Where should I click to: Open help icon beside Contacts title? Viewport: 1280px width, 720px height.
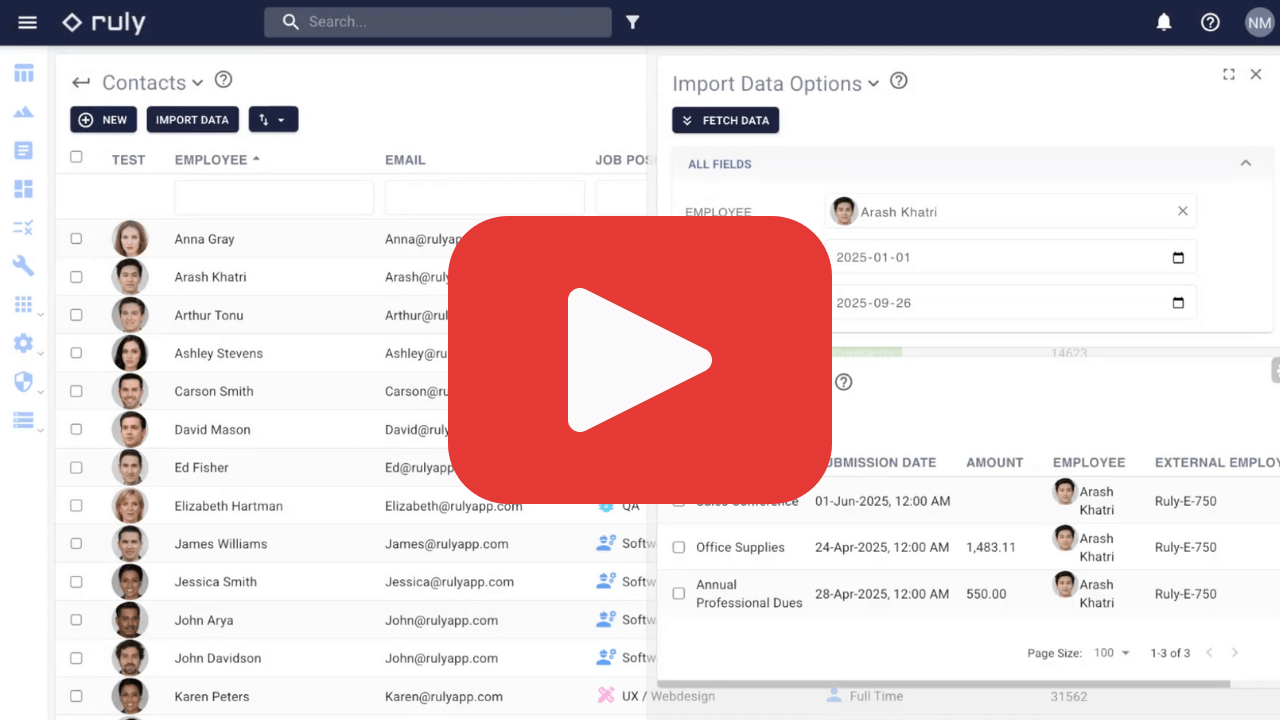point(224,80)
